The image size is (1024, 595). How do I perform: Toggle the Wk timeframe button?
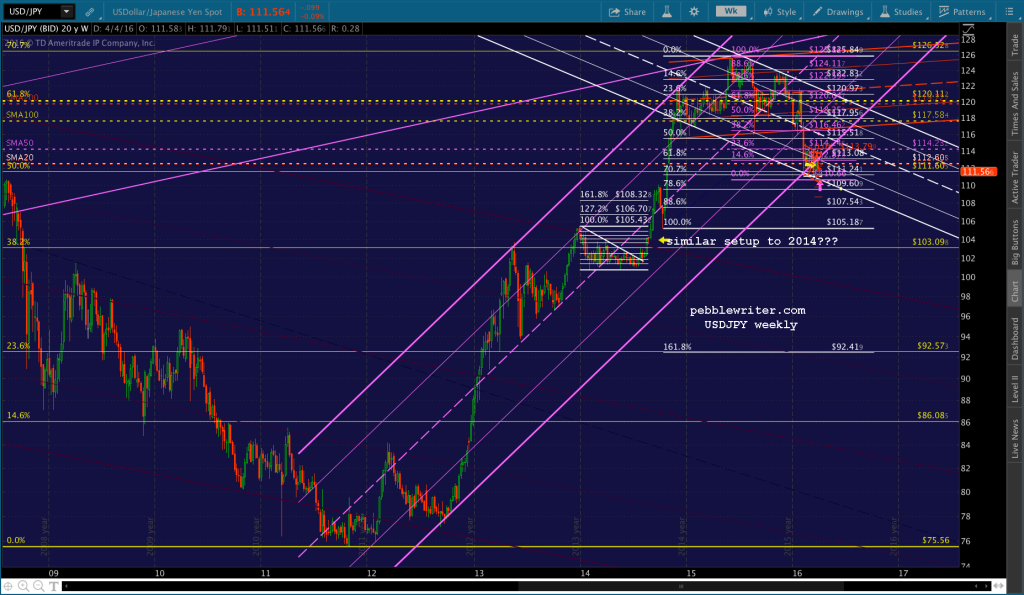tap(731, 12)
